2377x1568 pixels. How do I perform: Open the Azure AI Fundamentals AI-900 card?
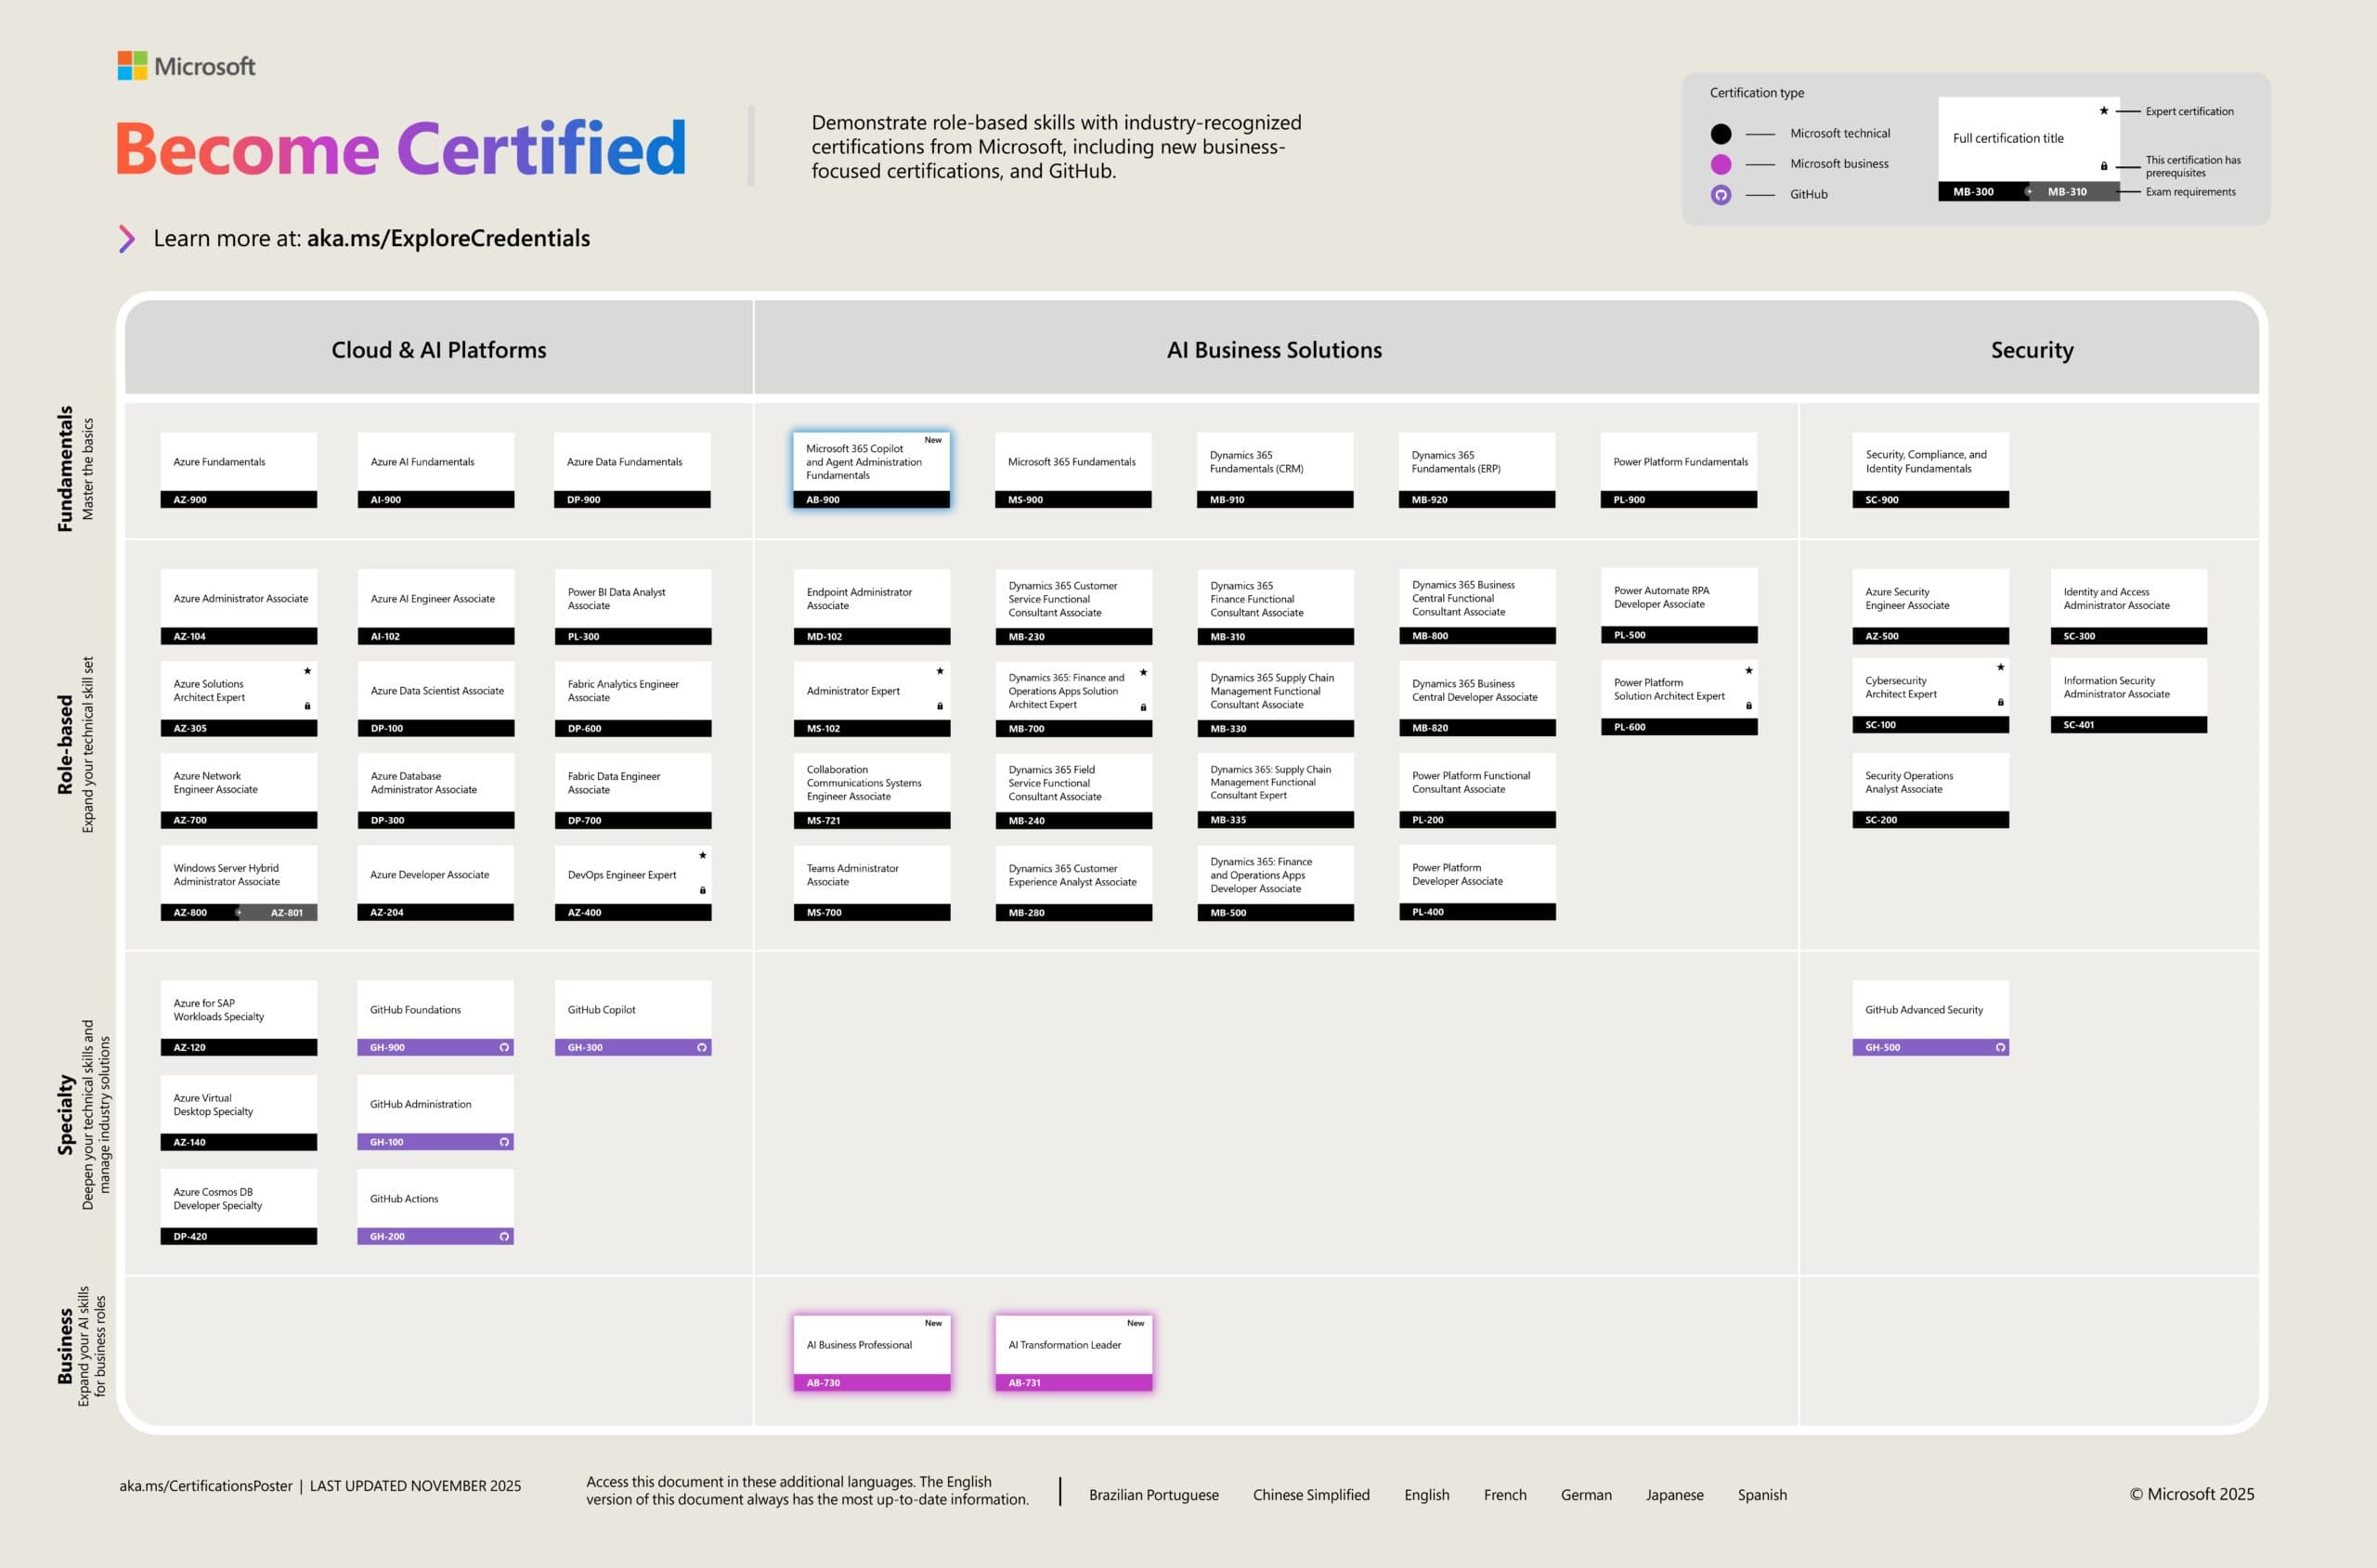[x=436, y=470]
